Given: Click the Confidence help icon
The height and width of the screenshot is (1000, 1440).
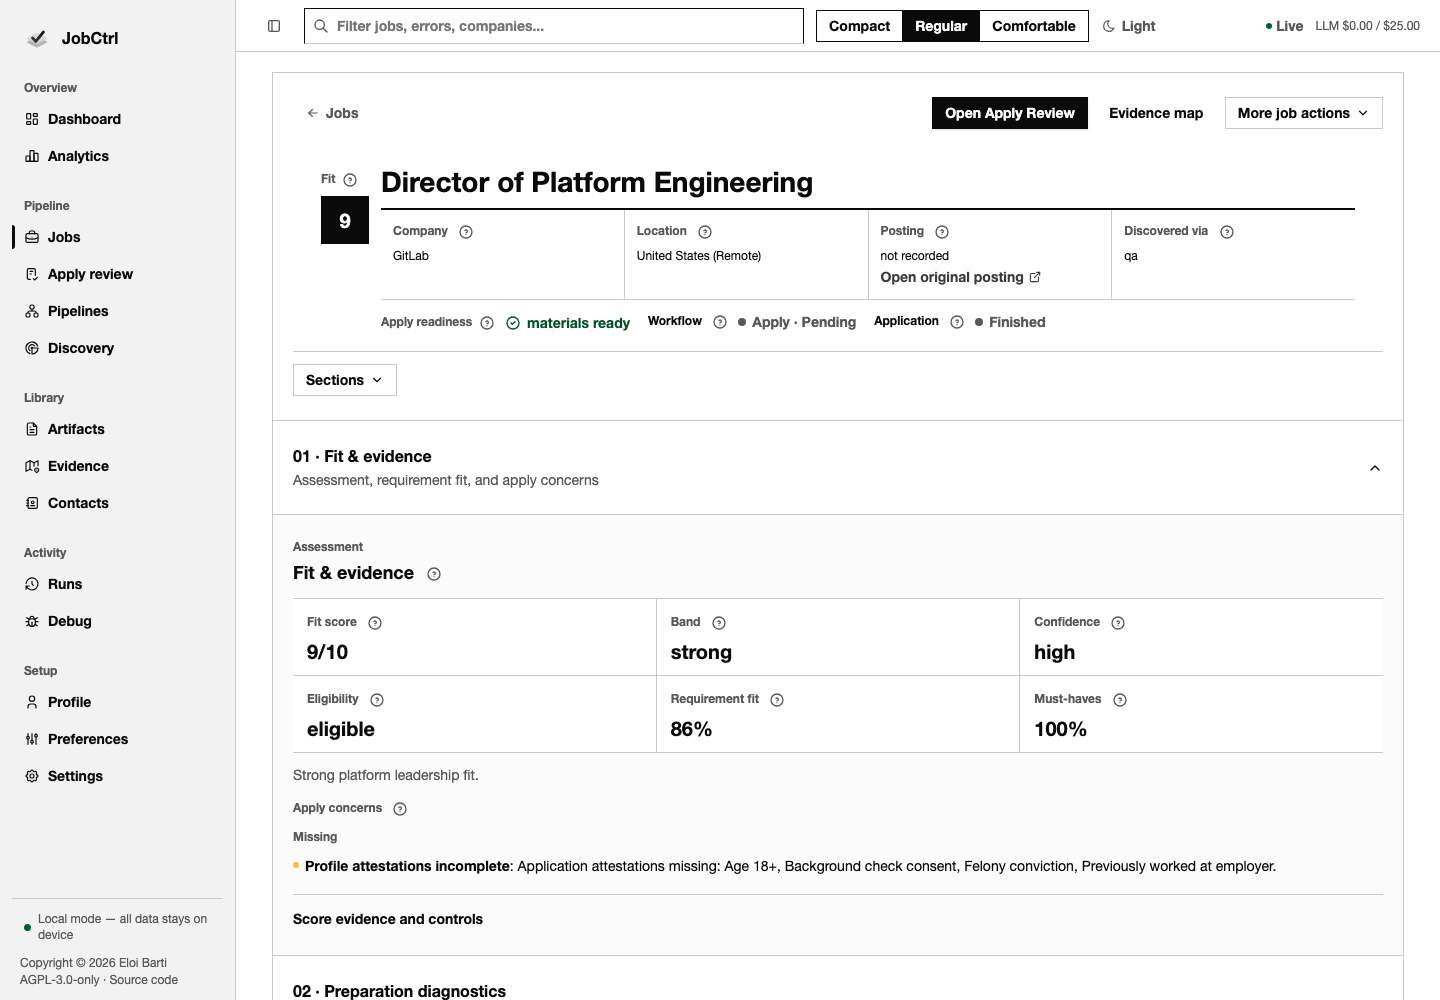Looking at the screenshot, I should click(x=1118, y=623).
